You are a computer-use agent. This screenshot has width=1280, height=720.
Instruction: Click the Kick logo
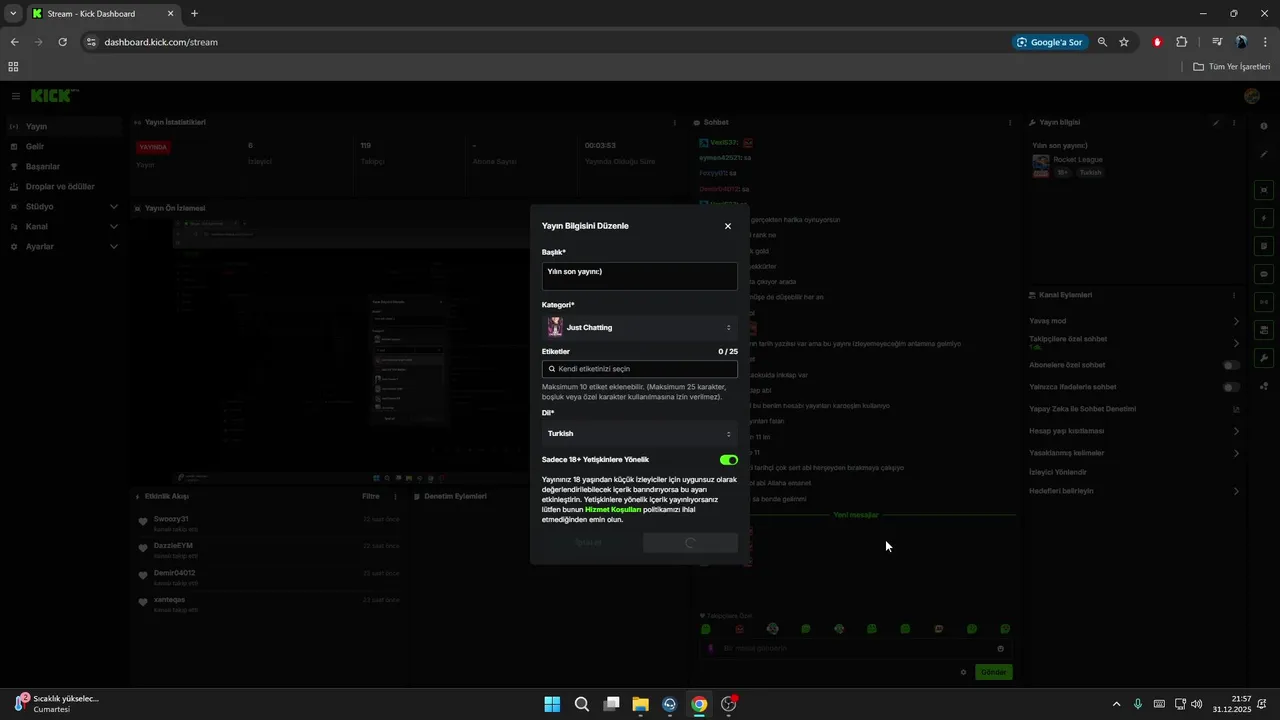54,96
